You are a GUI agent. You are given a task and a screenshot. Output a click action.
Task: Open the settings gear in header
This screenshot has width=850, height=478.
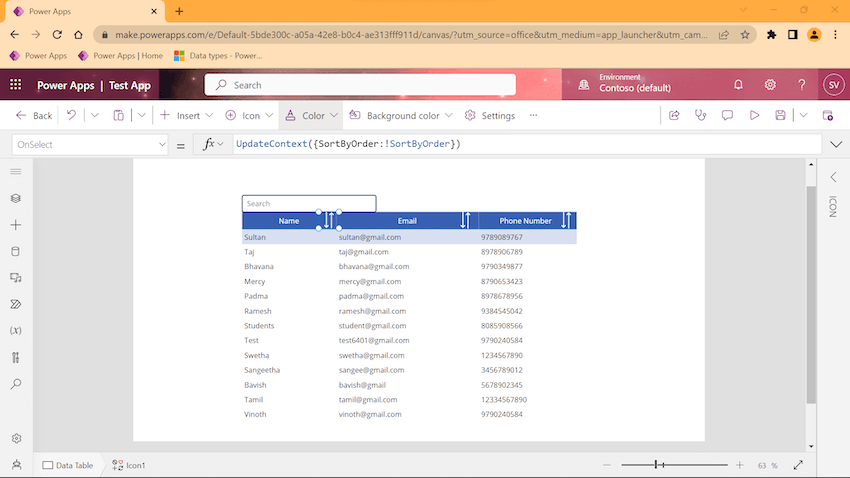click(770, 85)
